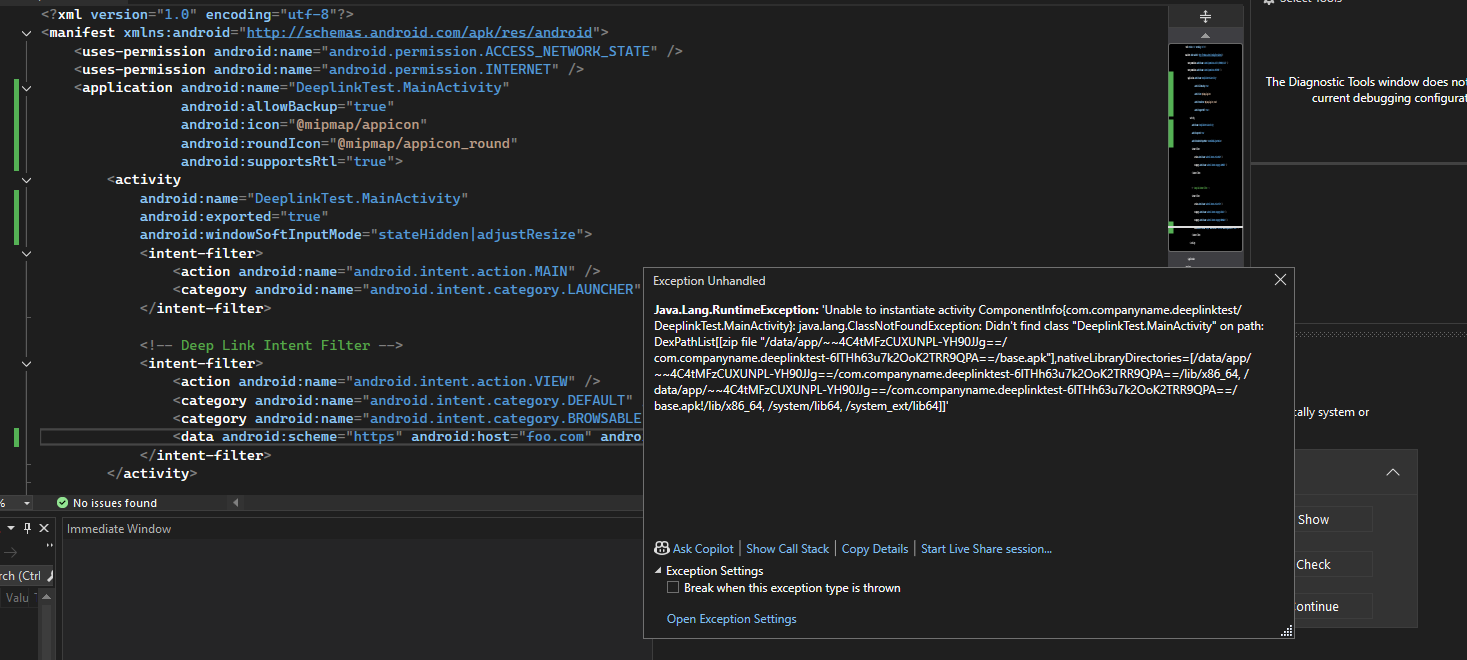The height and width of the screenshot is (660, 1467).
Task: Collapse the Exception Settings section
Action: click(x=658, y=571)
